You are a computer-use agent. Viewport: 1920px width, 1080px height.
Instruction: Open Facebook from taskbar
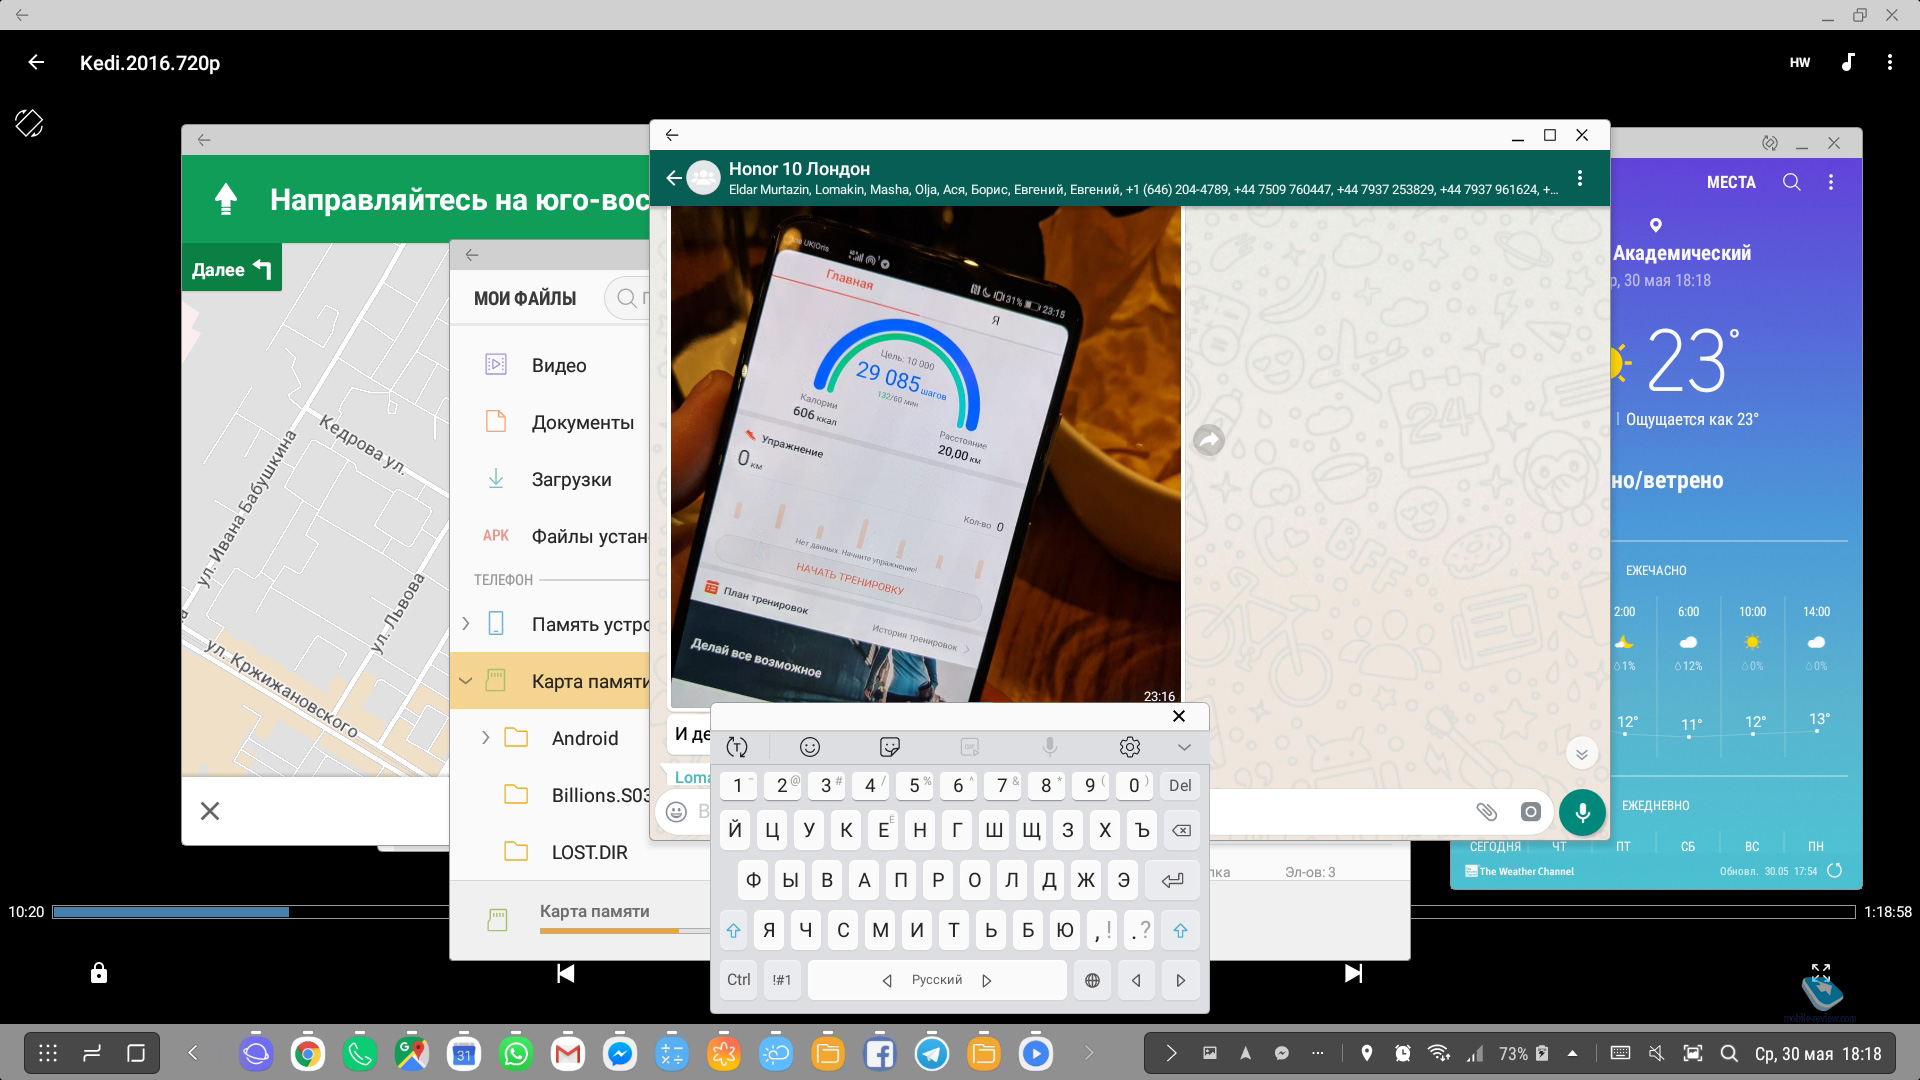click(880, 1053)
